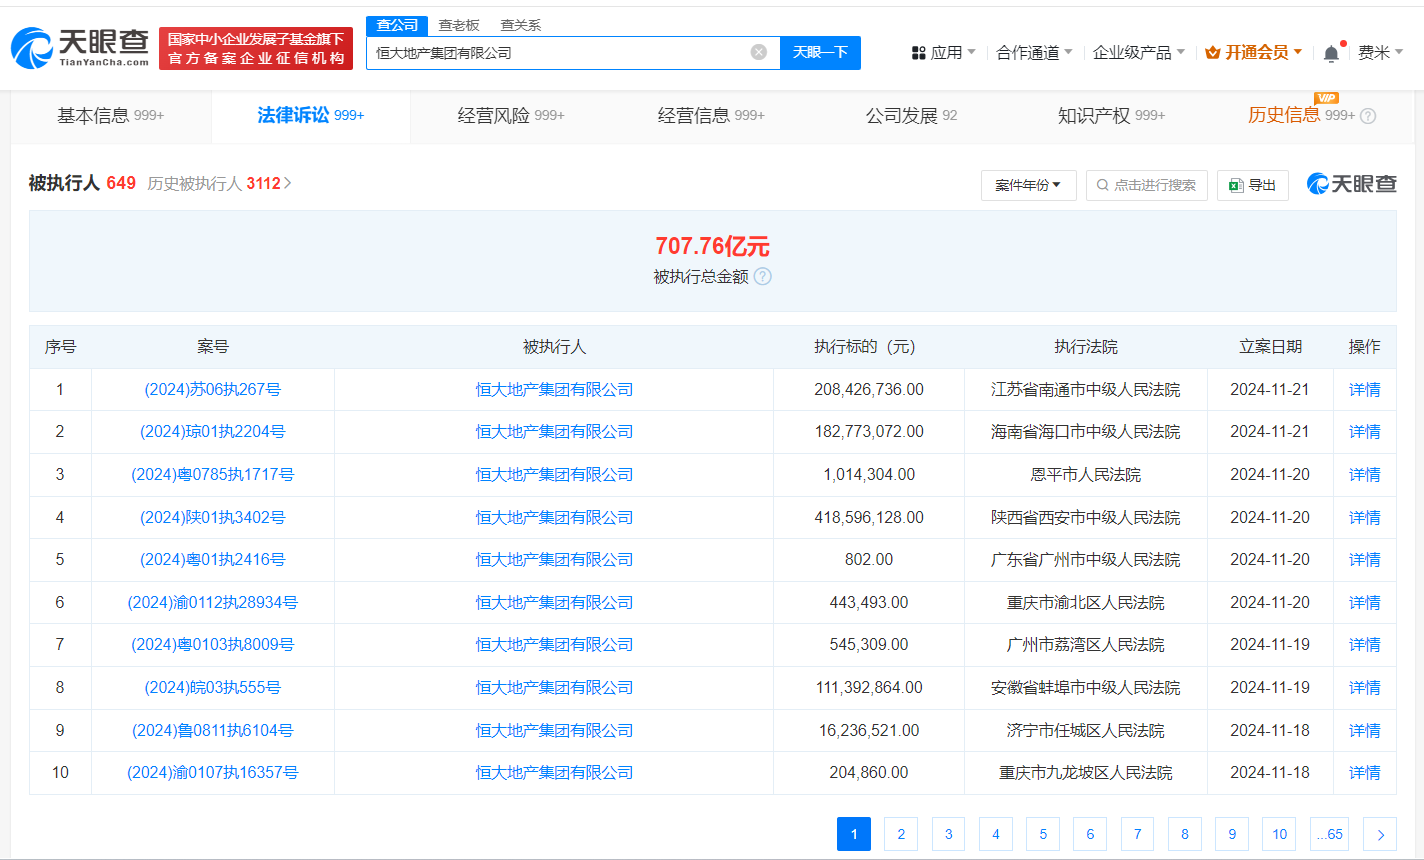
Task: Switch to the 查老板 tab
Action: click(460, 25)
